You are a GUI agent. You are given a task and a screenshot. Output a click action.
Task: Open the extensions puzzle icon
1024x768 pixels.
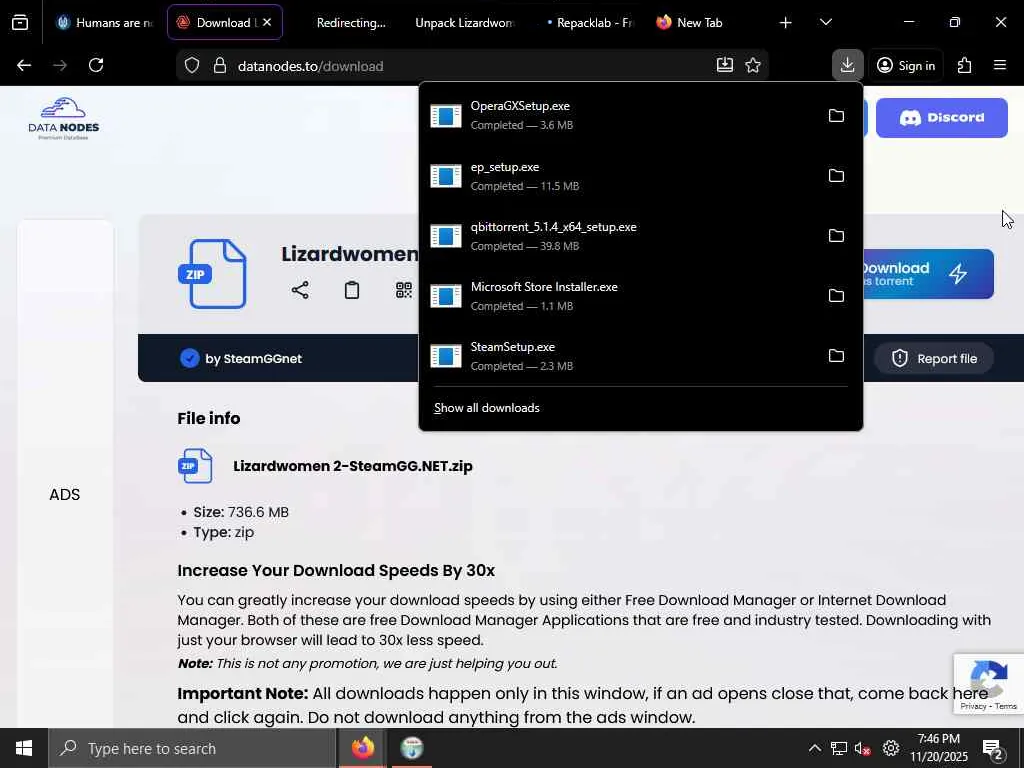[964, 65]
